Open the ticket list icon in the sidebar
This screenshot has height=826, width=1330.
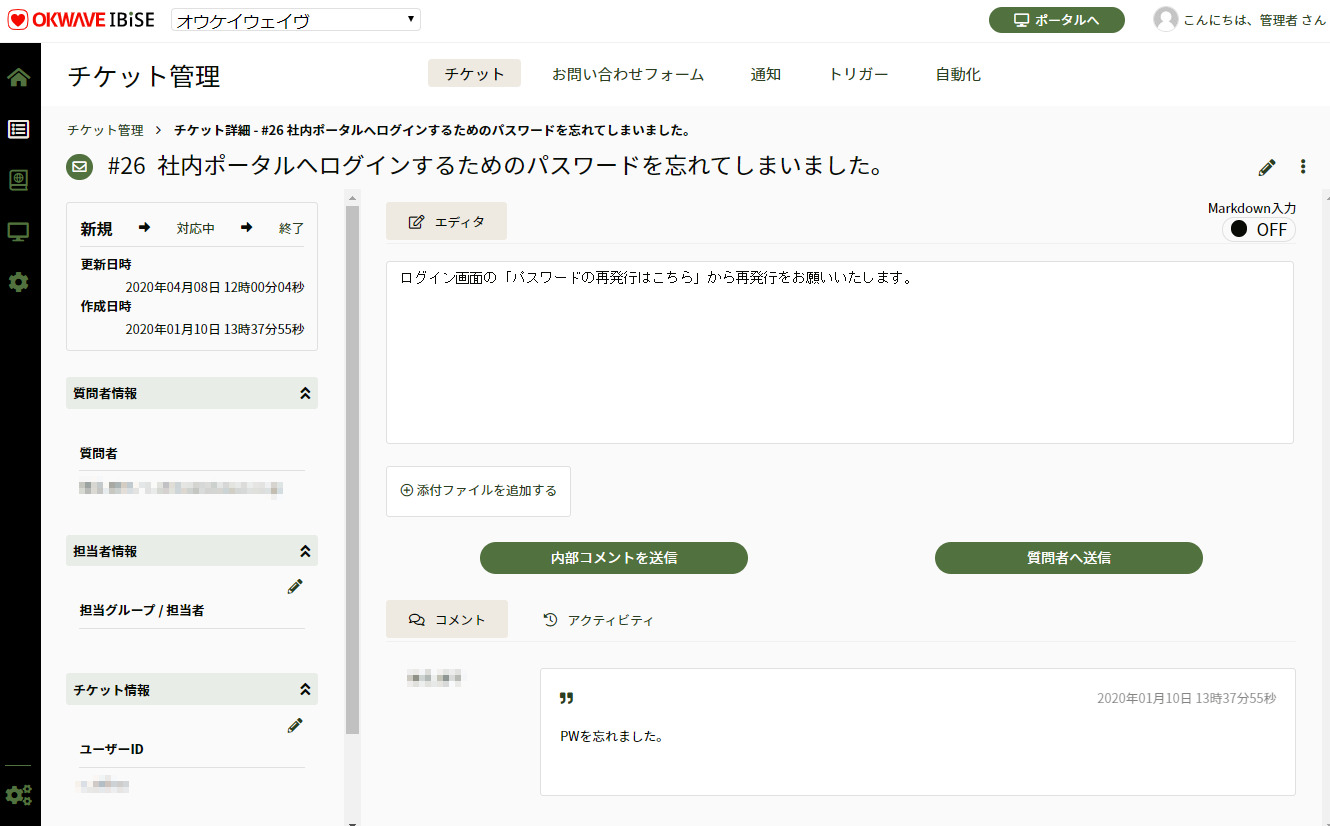18,129
